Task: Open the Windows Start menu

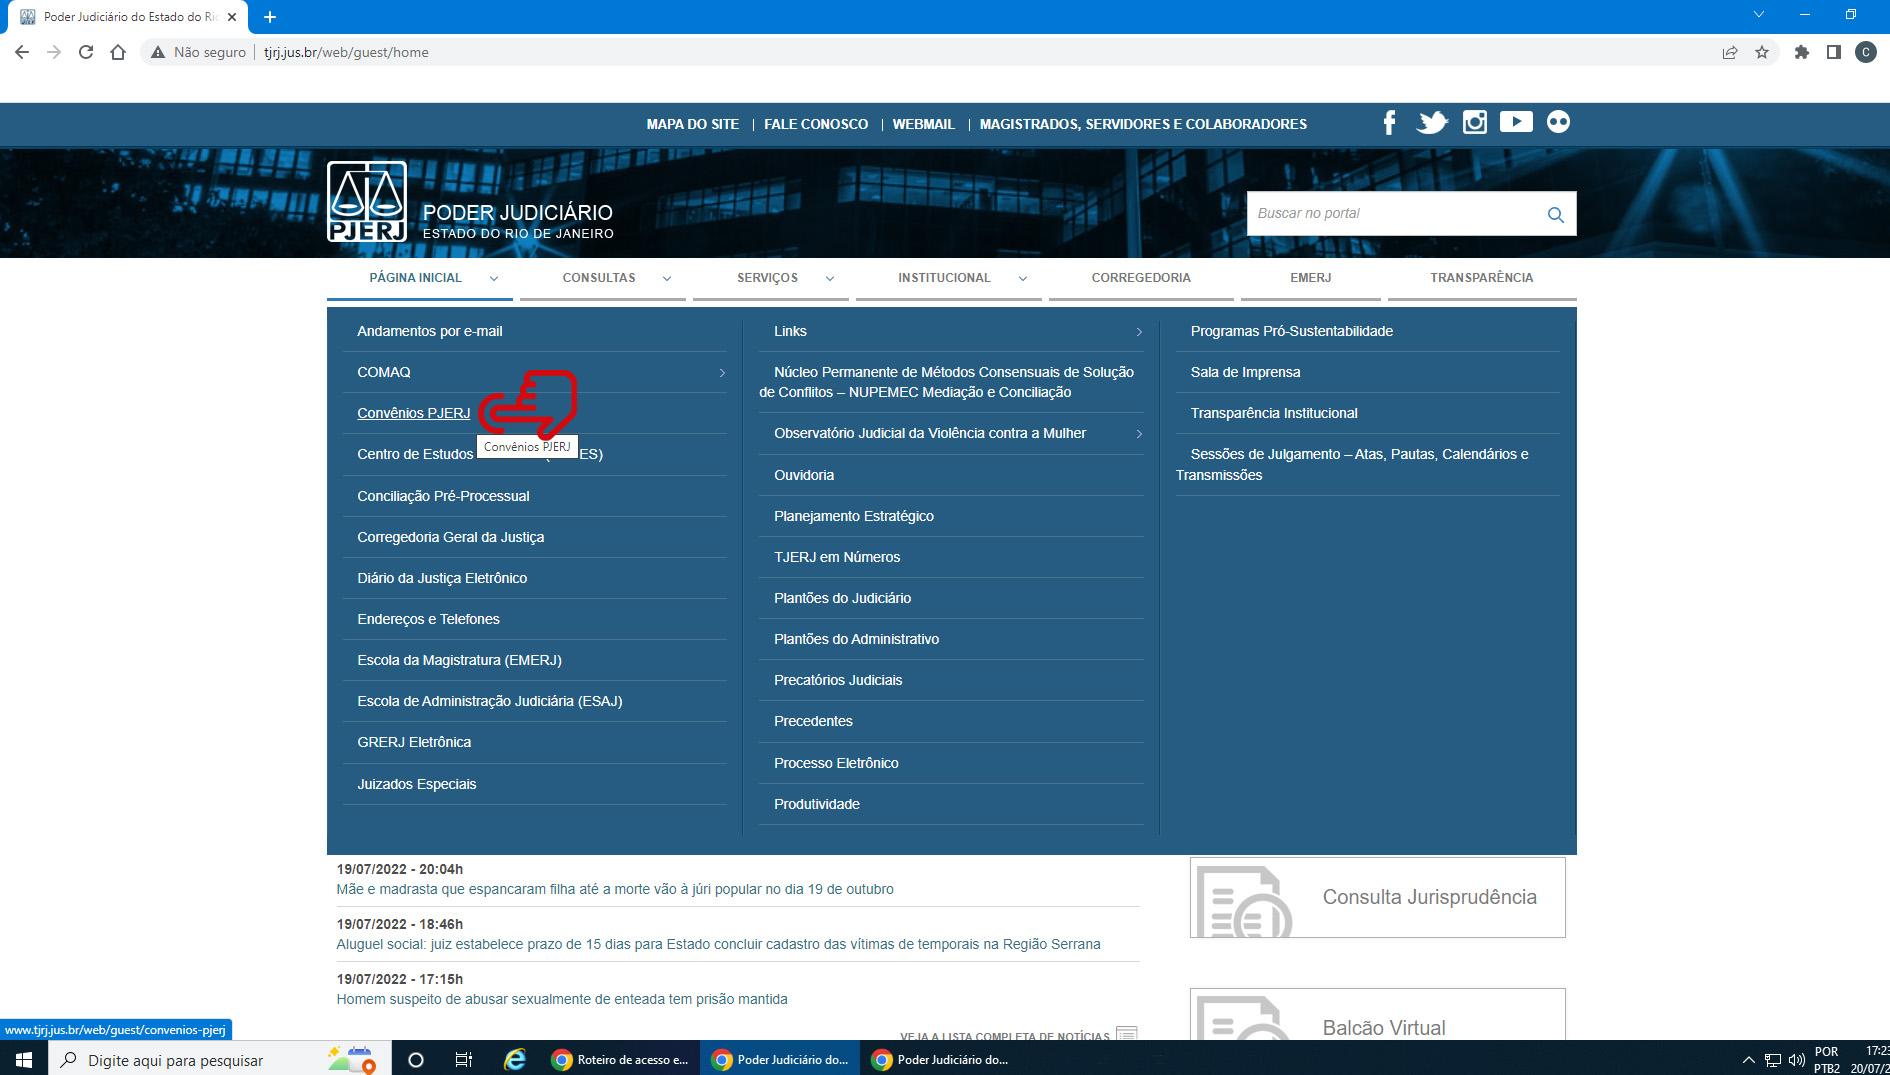Action: (x=24, y=1059)
